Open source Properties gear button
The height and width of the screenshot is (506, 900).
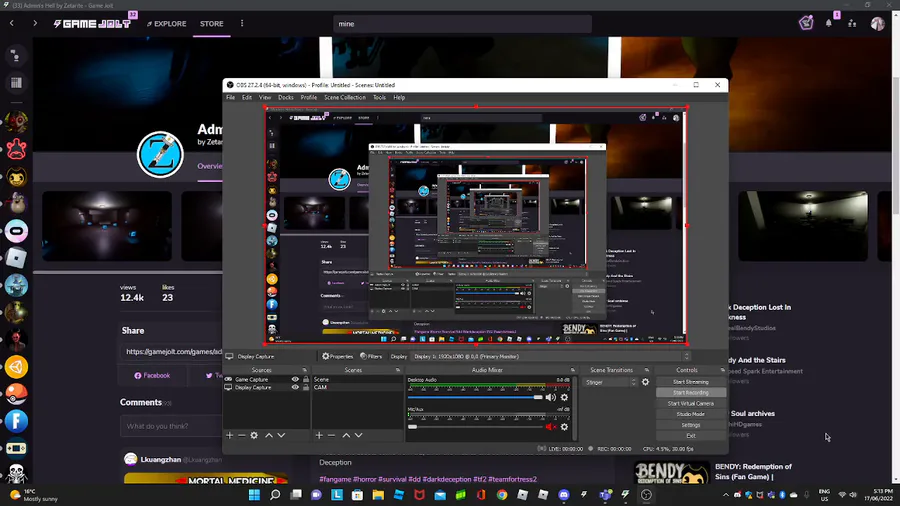(x=338, y=356)
